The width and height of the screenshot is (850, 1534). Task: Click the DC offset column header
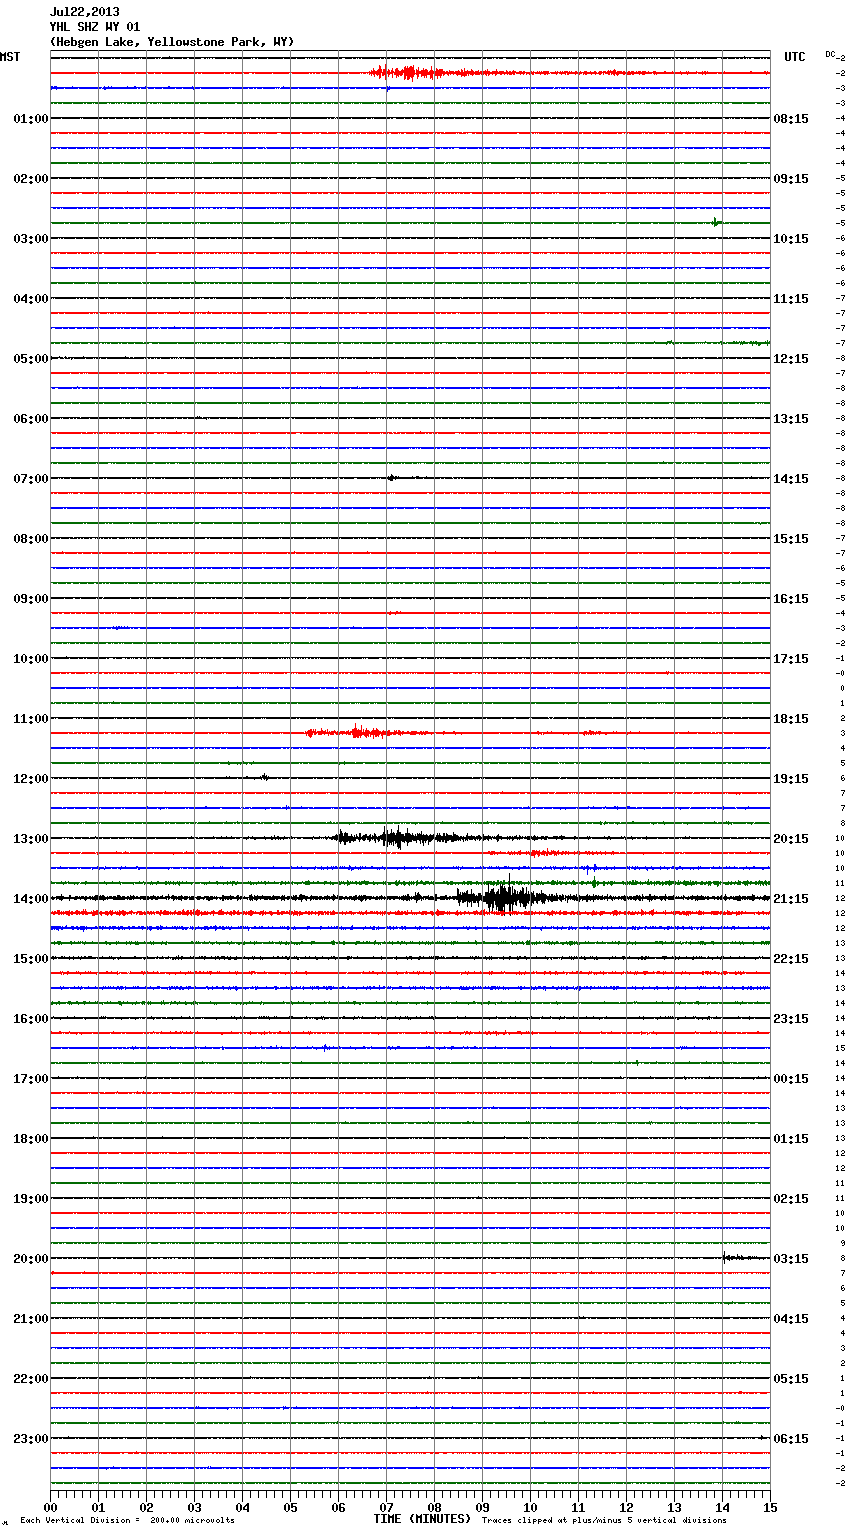click(x=830, y=54)
